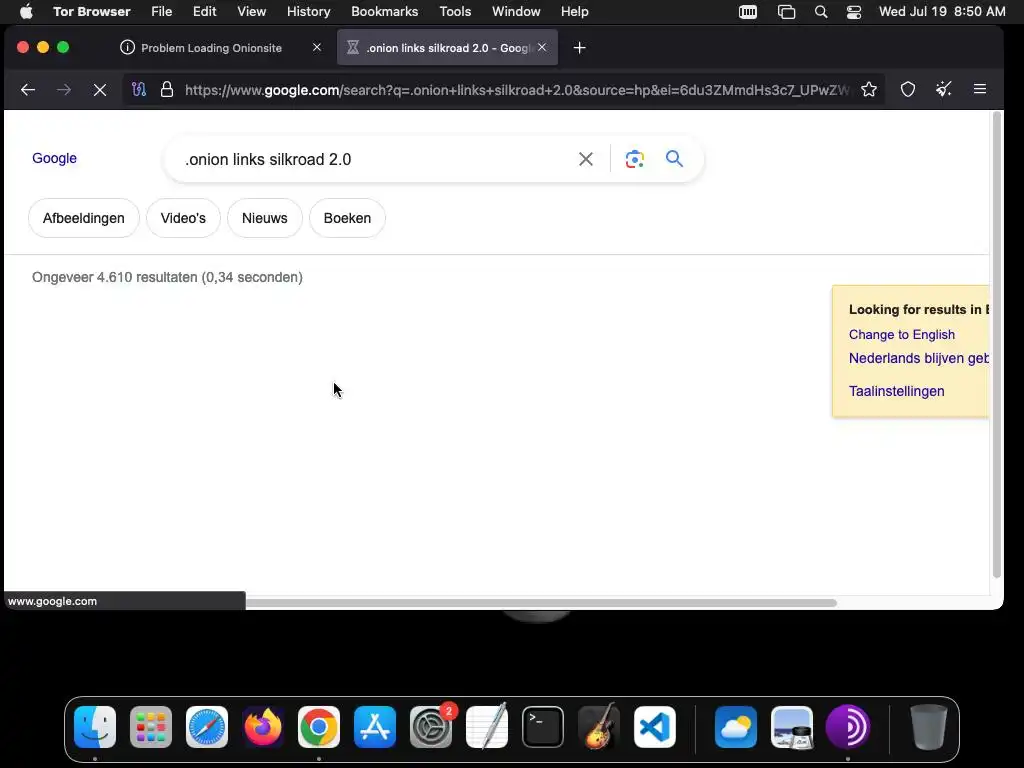Open Launchpad from the Dock
The width and height of the screenshot is (1024, 768).
pyautogui.click(x=151, y=727)
